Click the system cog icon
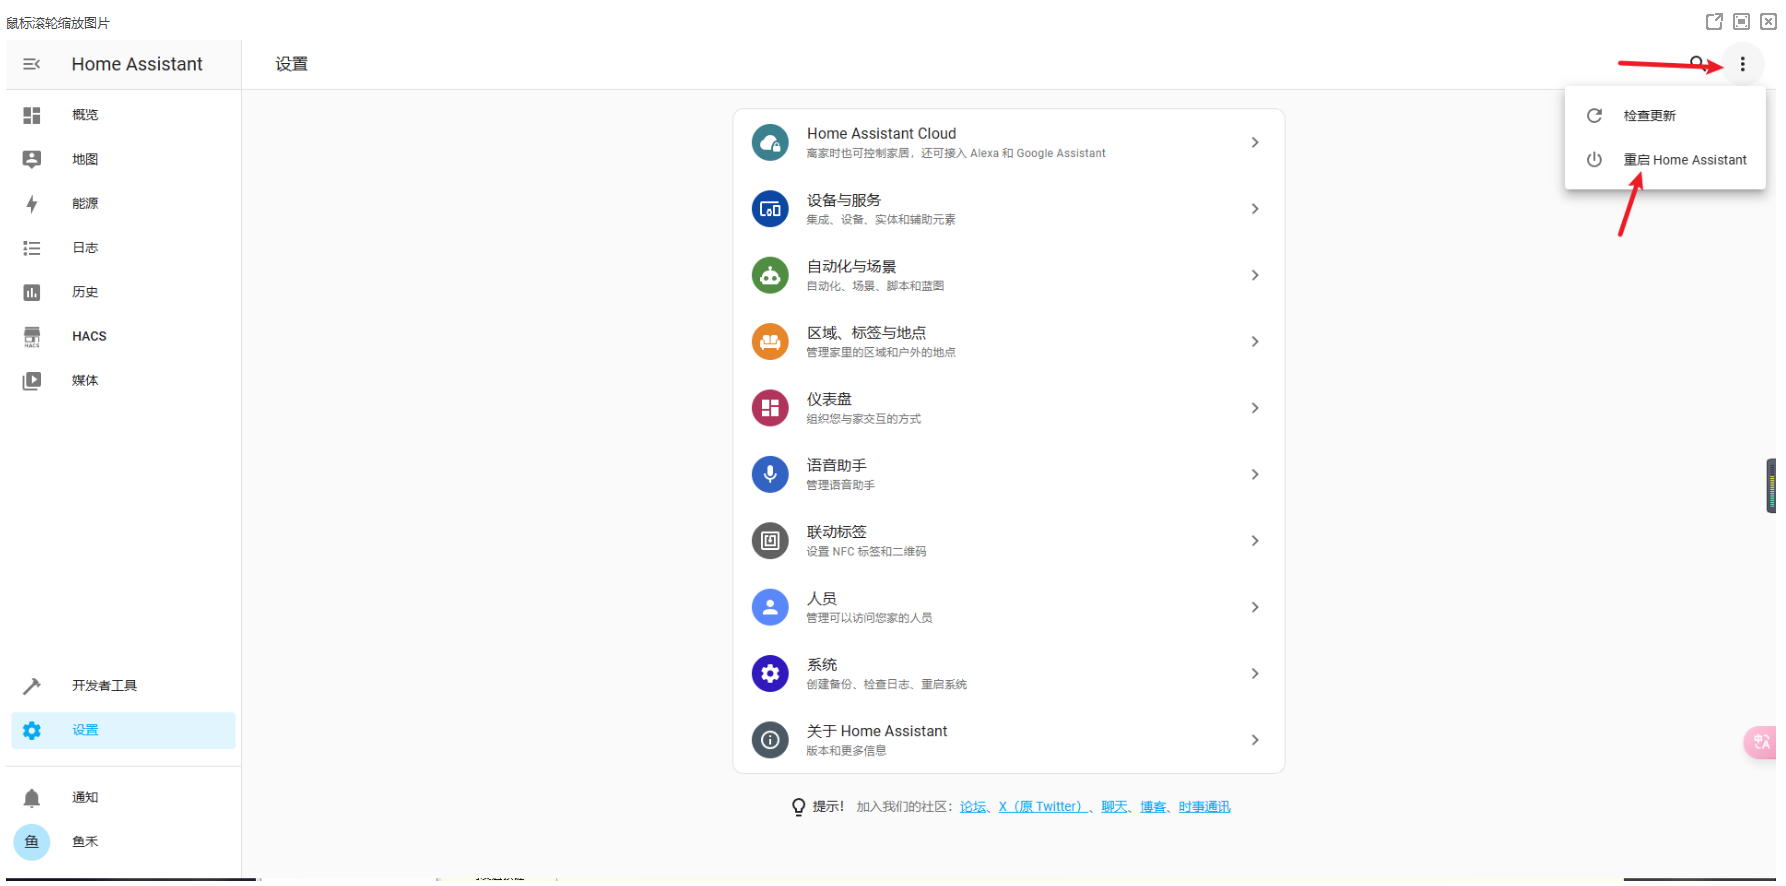The image size is (1786, 886). pyautogui.click(x=770, y=674)
